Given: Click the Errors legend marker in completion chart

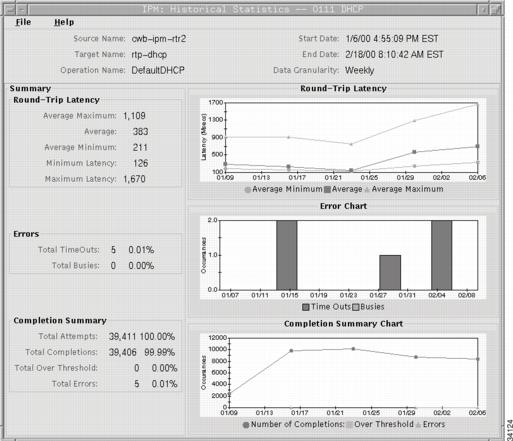Looking at the screenshot, I should point(418,425).
